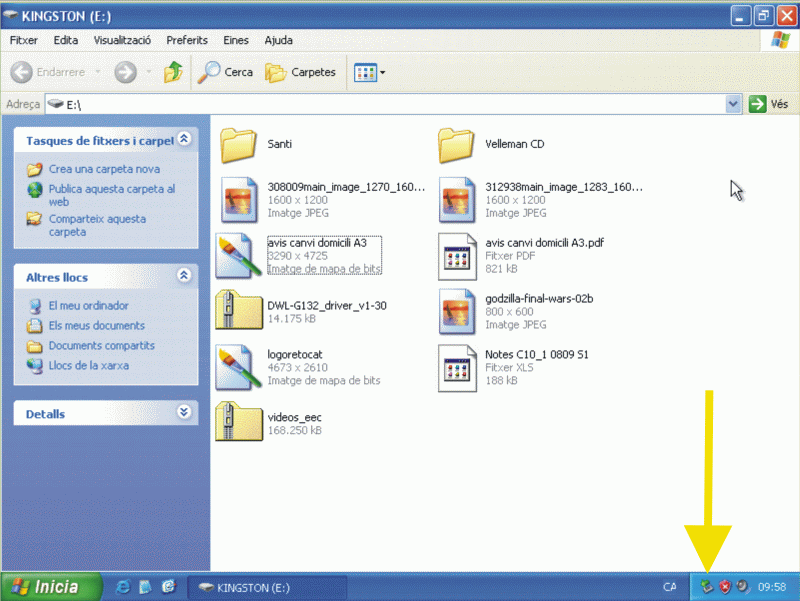Click the Inicia start button
Screen dimensions: 800x601
[x=52, y=587]
